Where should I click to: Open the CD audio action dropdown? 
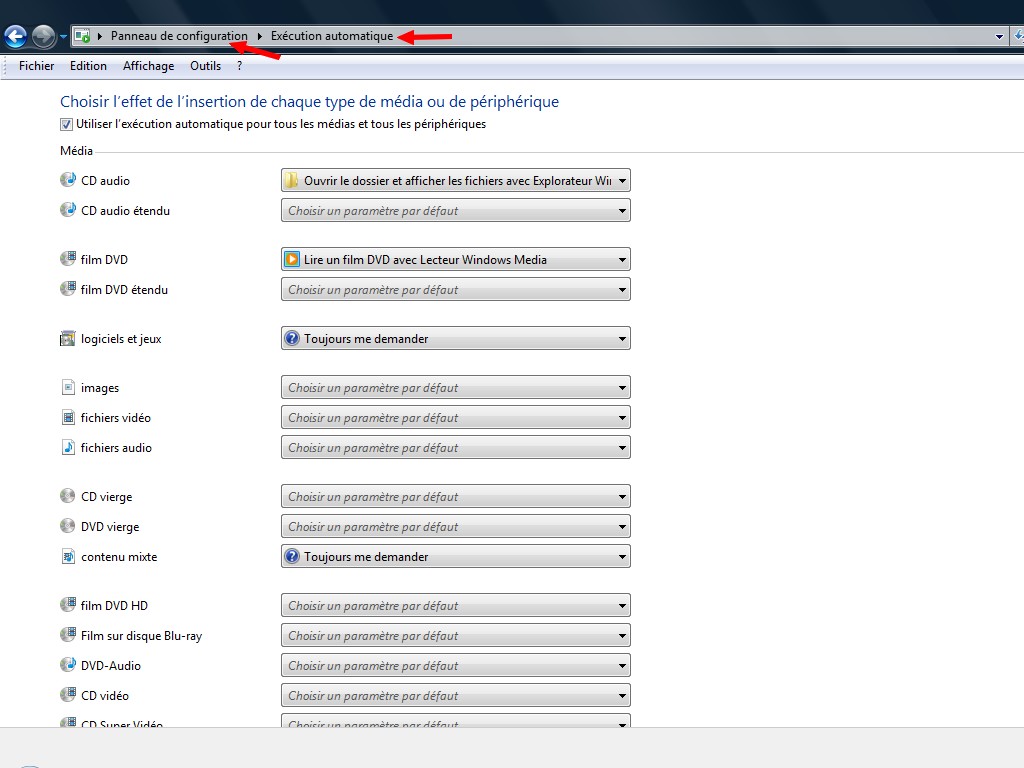pos(455,181)
